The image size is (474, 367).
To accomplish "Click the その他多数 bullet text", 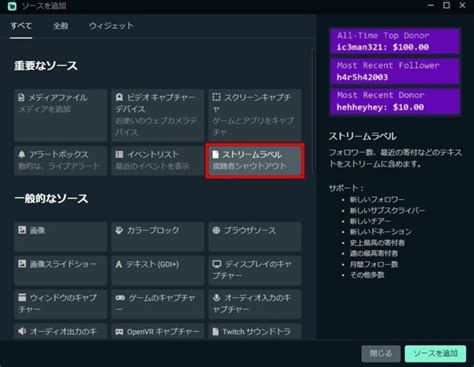I will point(367,275).
